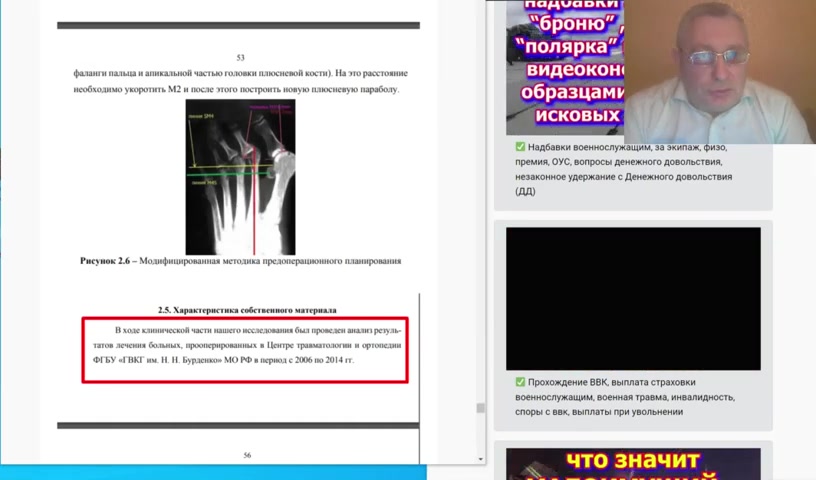Click the line "необходимо укоротить М2"
Image resolution: width=816 pixels, height=480 pixels.
click(236, 89)
